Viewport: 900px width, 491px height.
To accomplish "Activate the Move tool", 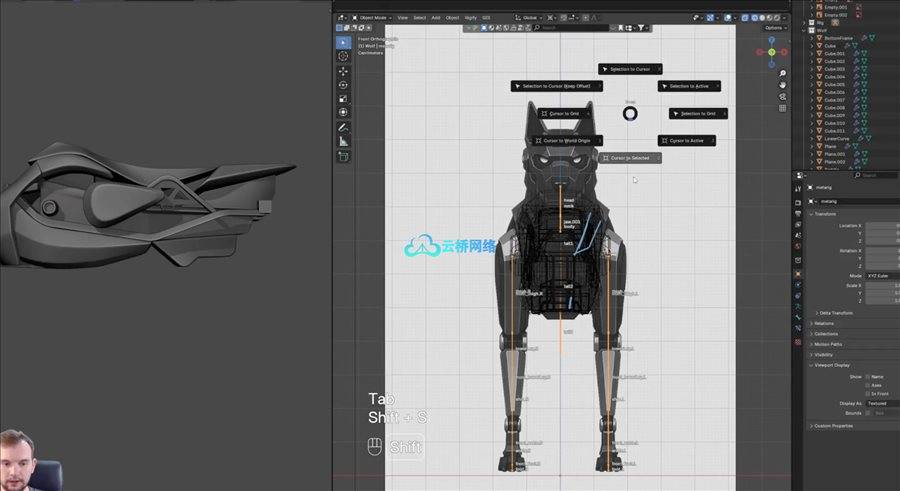I will [x=343, y=71].
